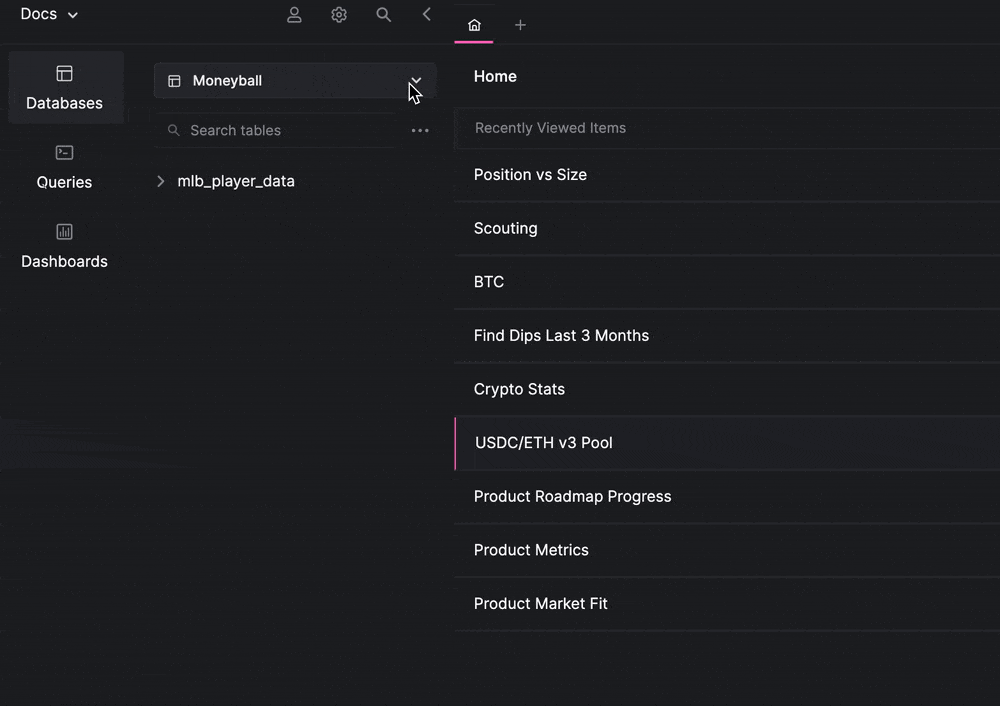The height and width of the screenshot is (706, 1000).
Task: Focus the Search tables field
Action: (x=277, y=130)
